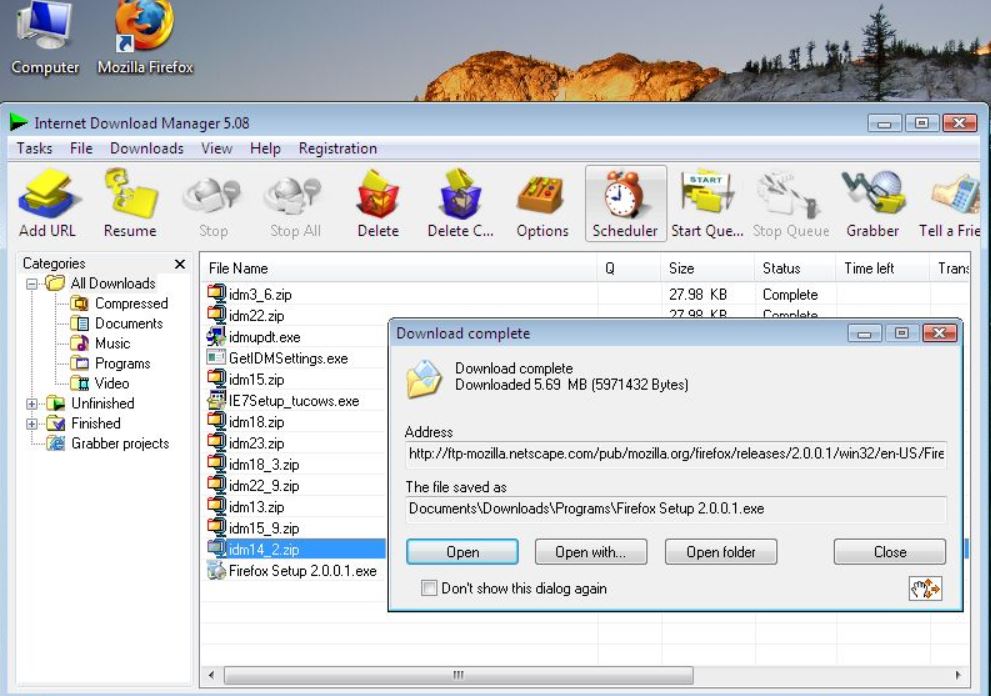
Task: Open the Options toolbar icon
Action: pyautogui.click(x=542, y=195)
